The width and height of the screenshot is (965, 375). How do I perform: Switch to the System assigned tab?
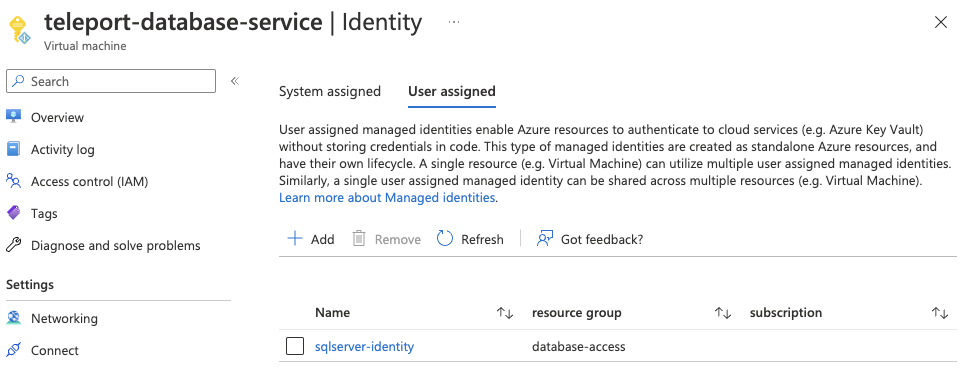330,92
